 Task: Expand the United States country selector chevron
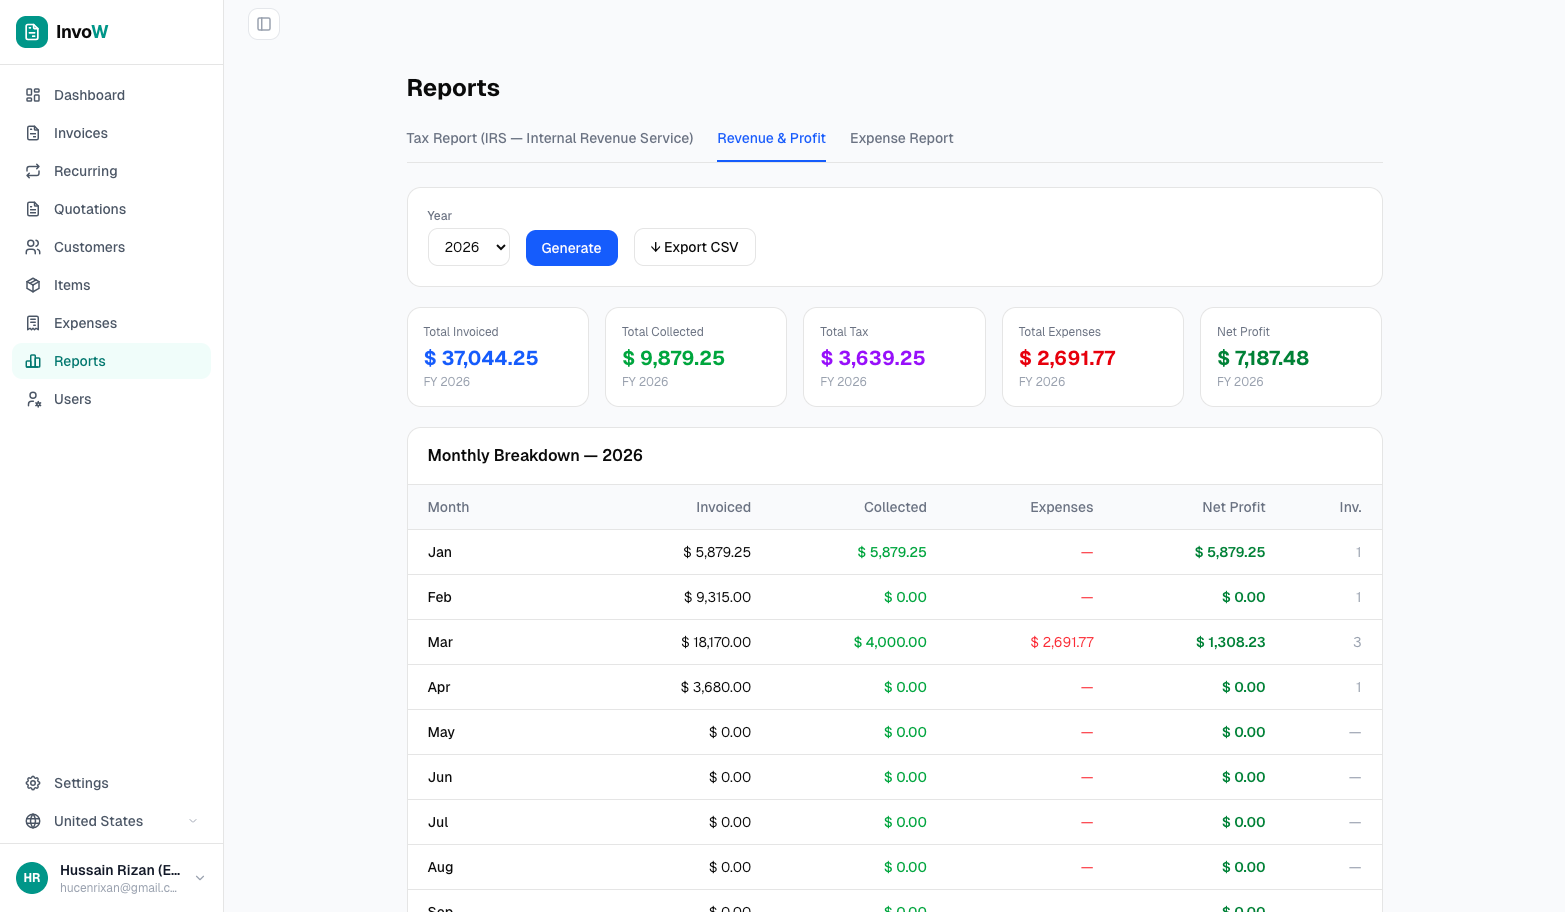193,821
